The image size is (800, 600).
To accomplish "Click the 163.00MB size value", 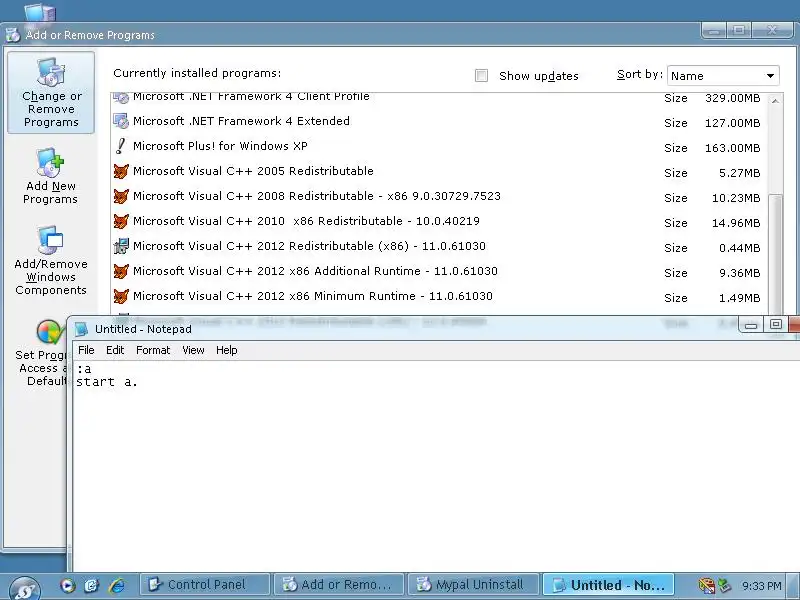I will (x=733, y=148).
